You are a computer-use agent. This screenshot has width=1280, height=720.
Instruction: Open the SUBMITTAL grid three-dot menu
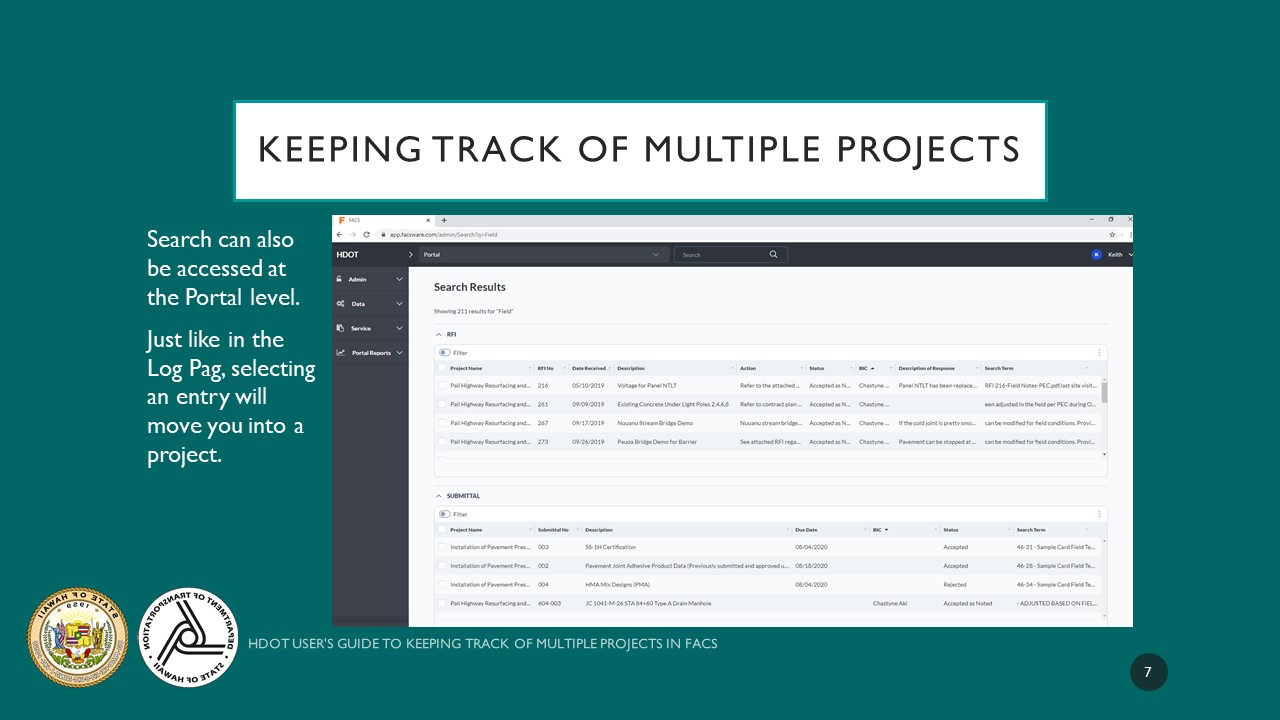pyautogui.click(x=1099, y=514)
